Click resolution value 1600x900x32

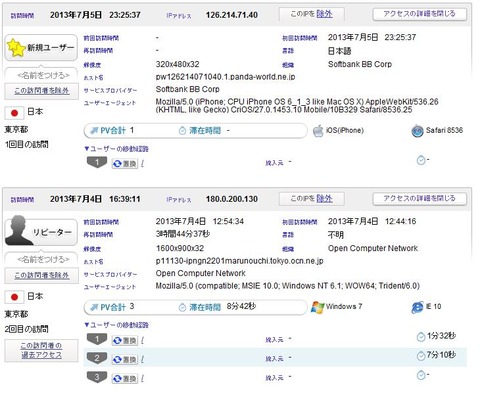pos(180,248)
